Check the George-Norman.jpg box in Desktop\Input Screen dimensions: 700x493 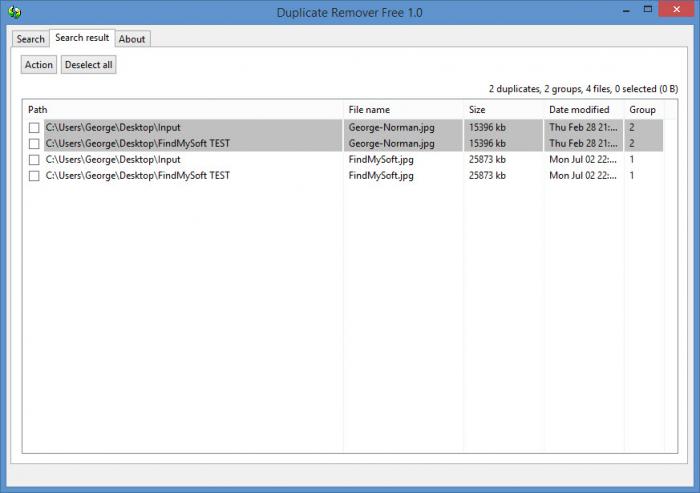pyautogui.click(x=34, y=128)
